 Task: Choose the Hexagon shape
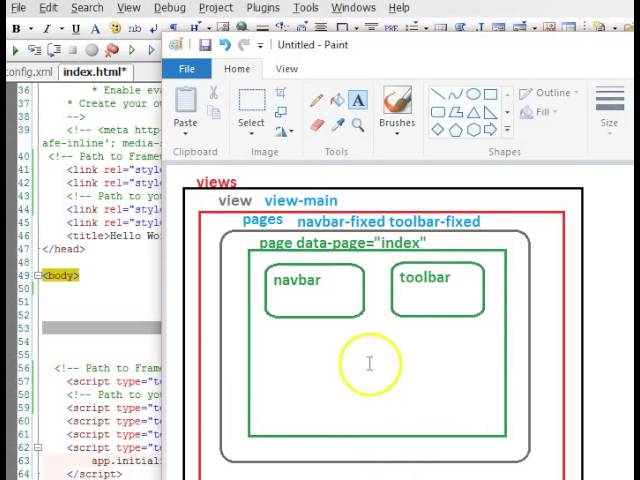click(473, 130)
